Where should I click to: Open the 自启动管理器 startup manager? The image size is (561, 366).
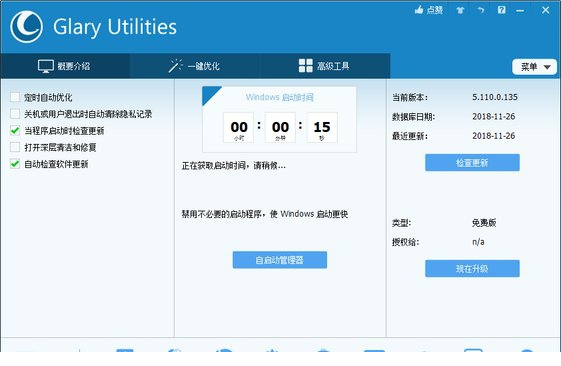click(x=280, y=260)
